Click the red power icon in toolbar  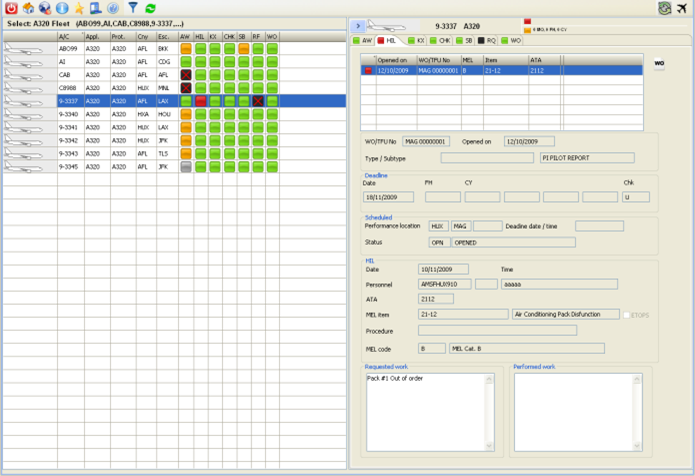click(11, 8)
